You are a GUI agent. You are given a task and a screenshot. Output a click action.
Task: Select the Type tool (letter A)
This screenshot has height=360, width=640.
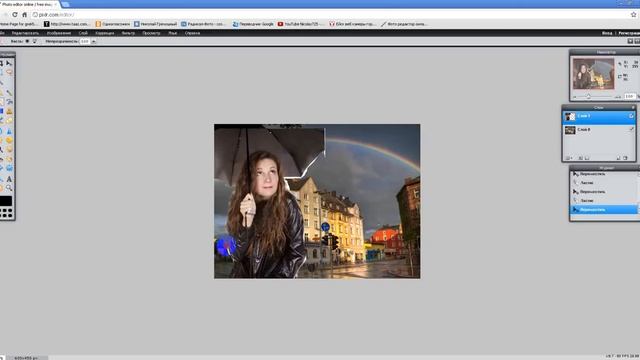tap(9, 179)
